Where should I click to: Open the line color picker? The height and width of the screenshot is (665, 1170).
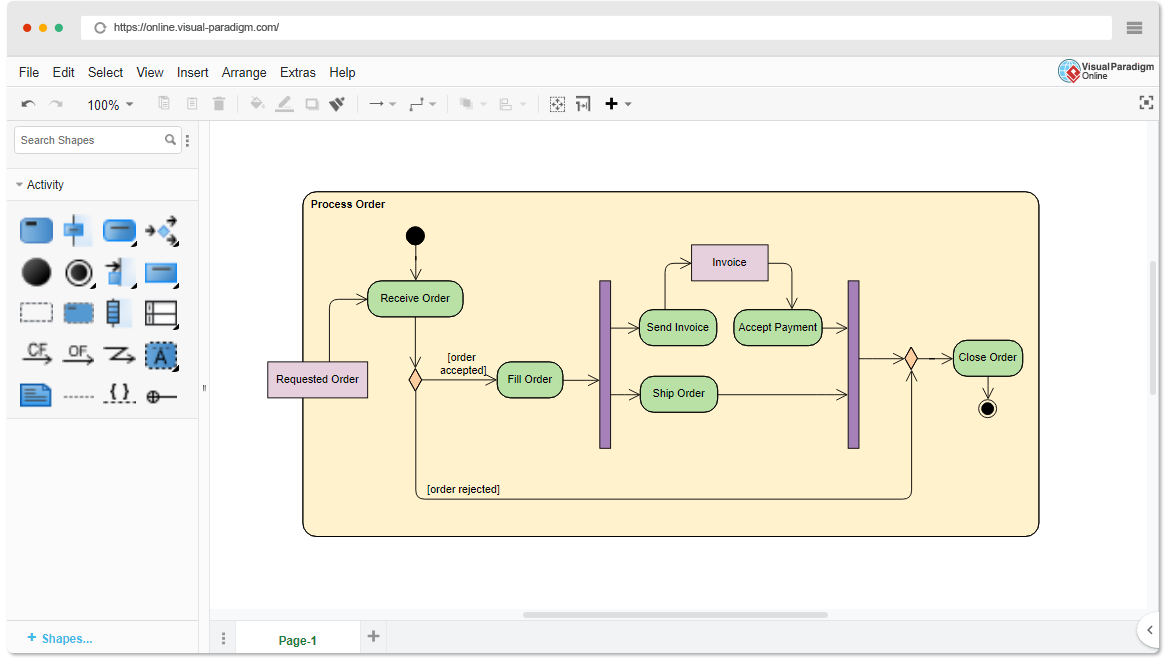point(285,104)
